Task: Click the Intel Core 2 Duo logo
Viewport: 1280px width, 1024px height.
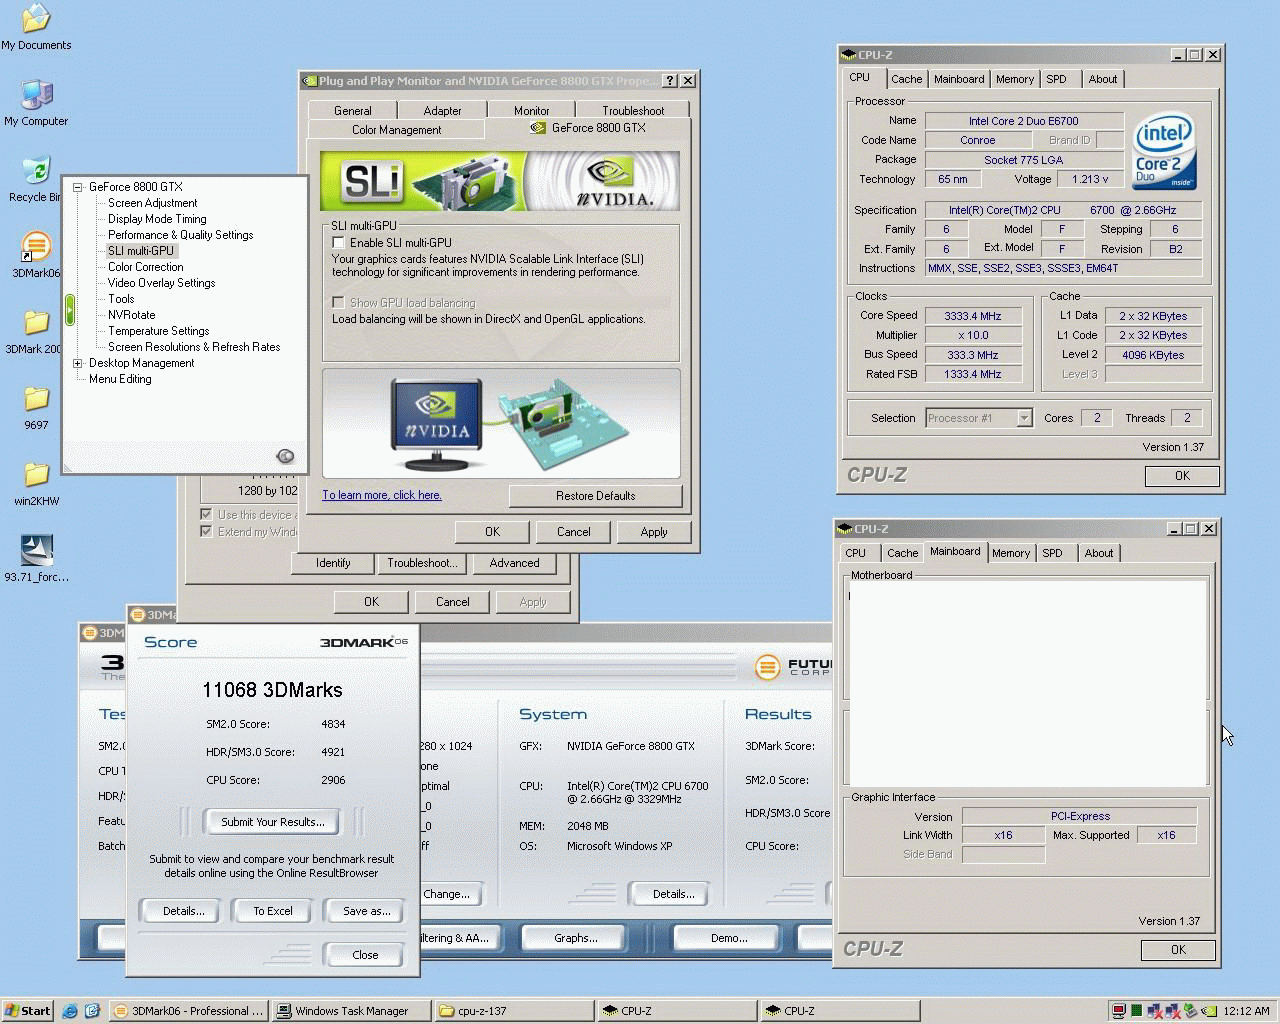Action: tap(1165, 151)
